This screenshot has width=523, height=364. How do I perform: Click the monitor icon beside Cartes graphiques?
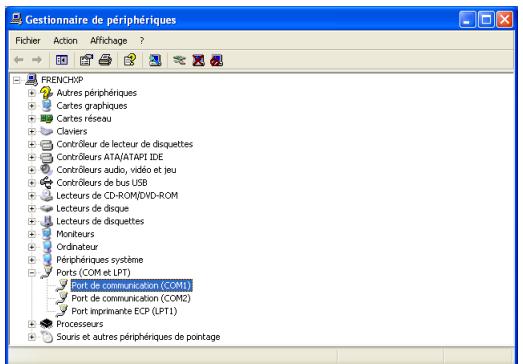tap(46, 105)
